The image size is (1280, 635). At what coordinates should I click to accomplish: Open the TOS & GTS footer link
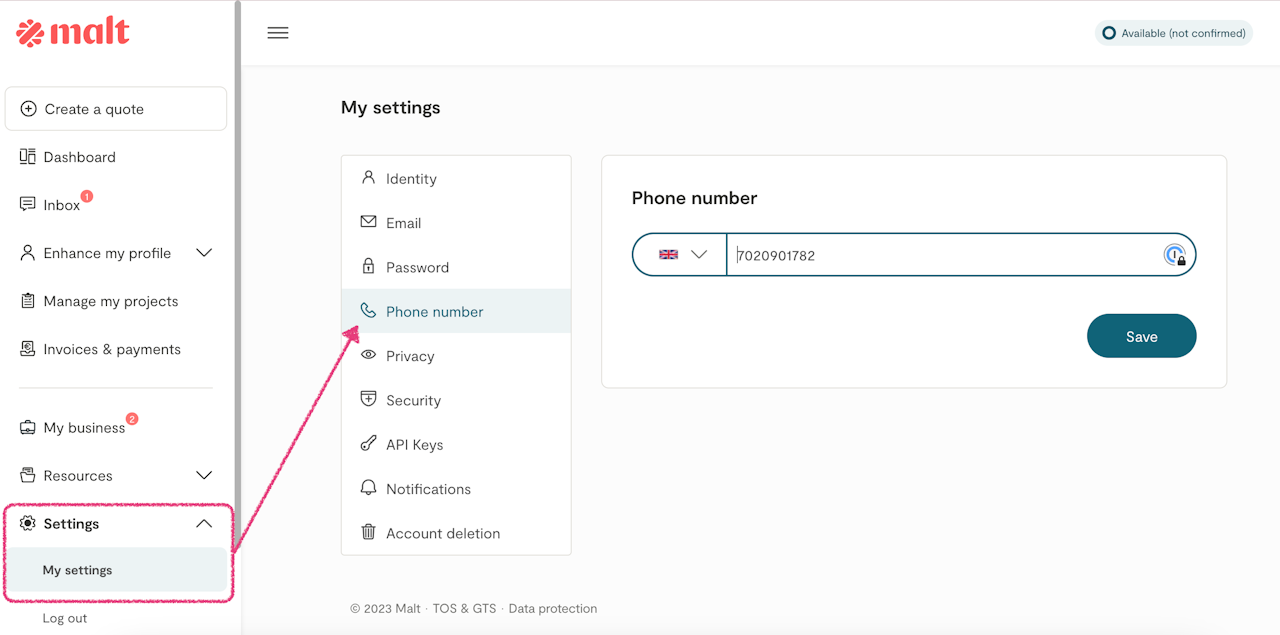[464, 608]
